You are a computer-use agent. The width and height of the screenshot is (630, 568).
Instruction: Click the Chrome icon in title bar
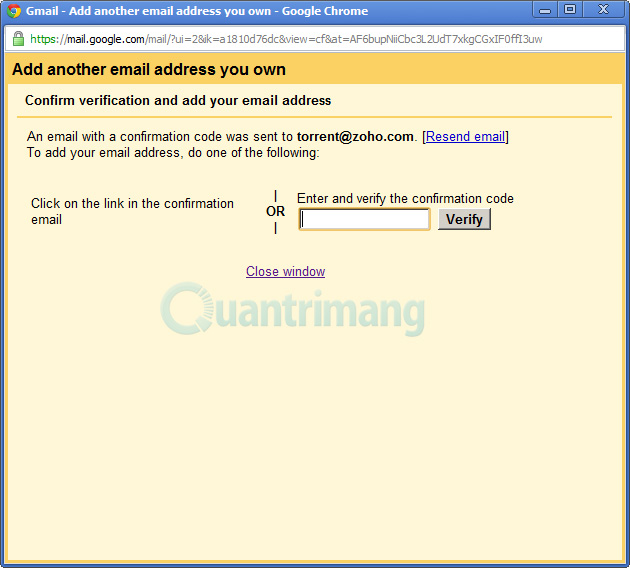(14, 11)
